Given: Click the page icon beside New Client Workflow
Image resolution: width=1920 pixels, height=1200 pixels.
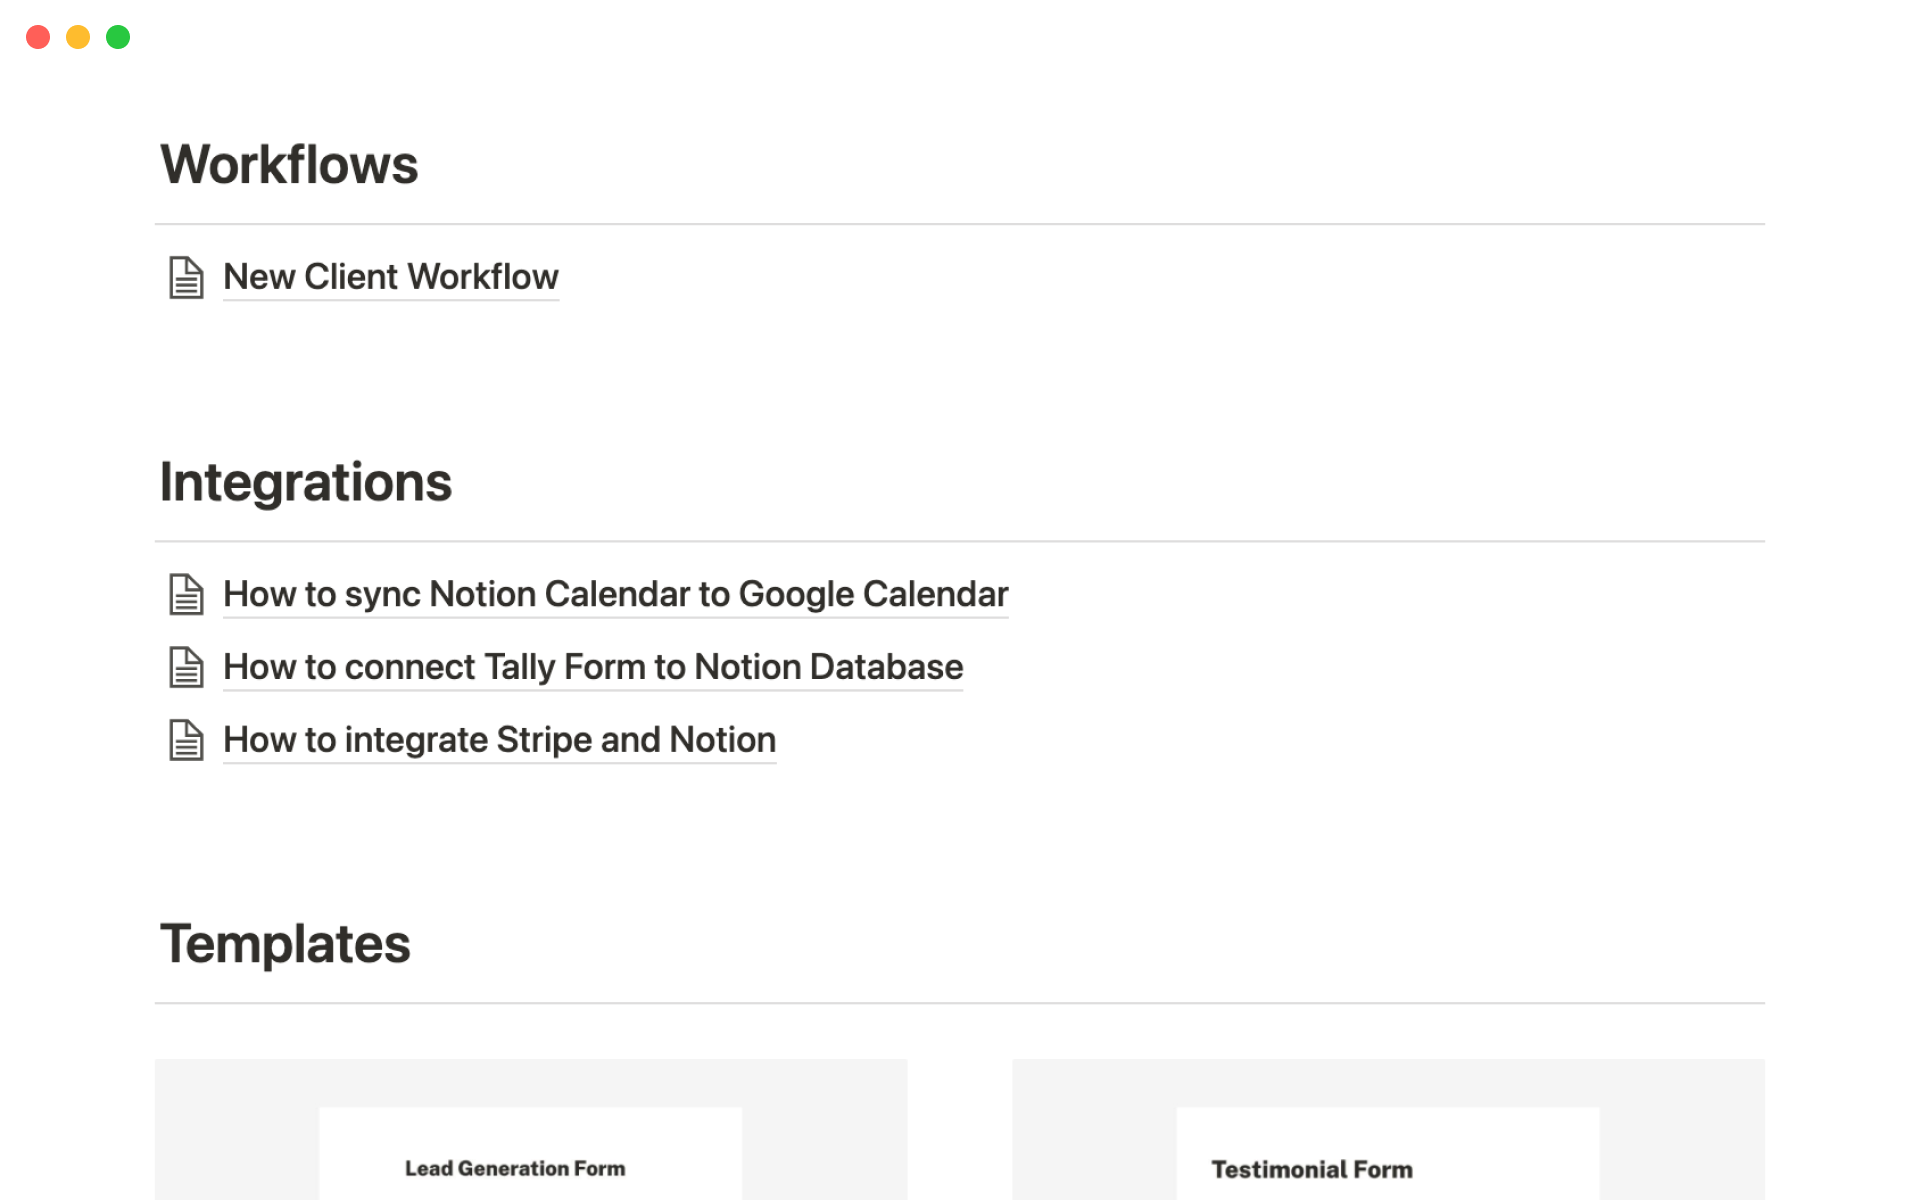Looking at the screenshot, I should 186,278.
